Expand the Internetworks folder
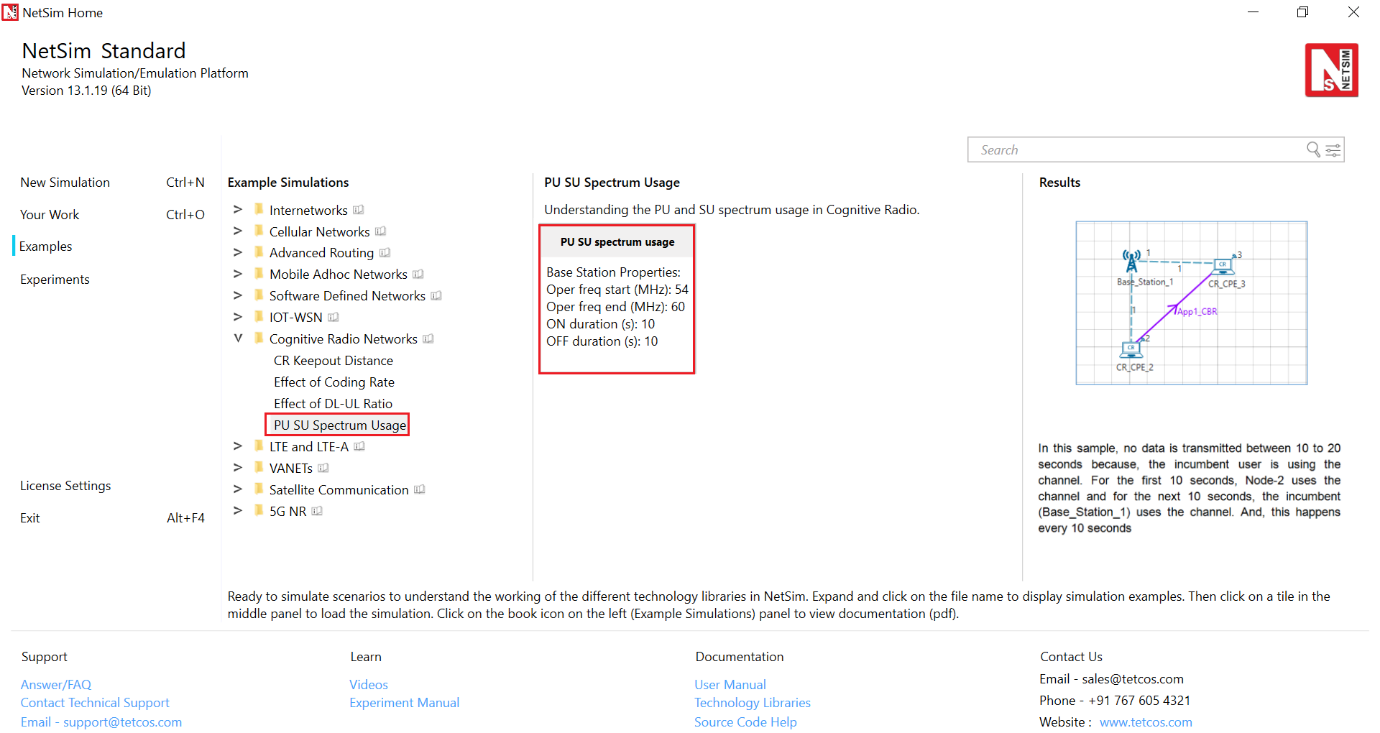Viewport: 1380px width, 733px height. (x=238, y=210)
